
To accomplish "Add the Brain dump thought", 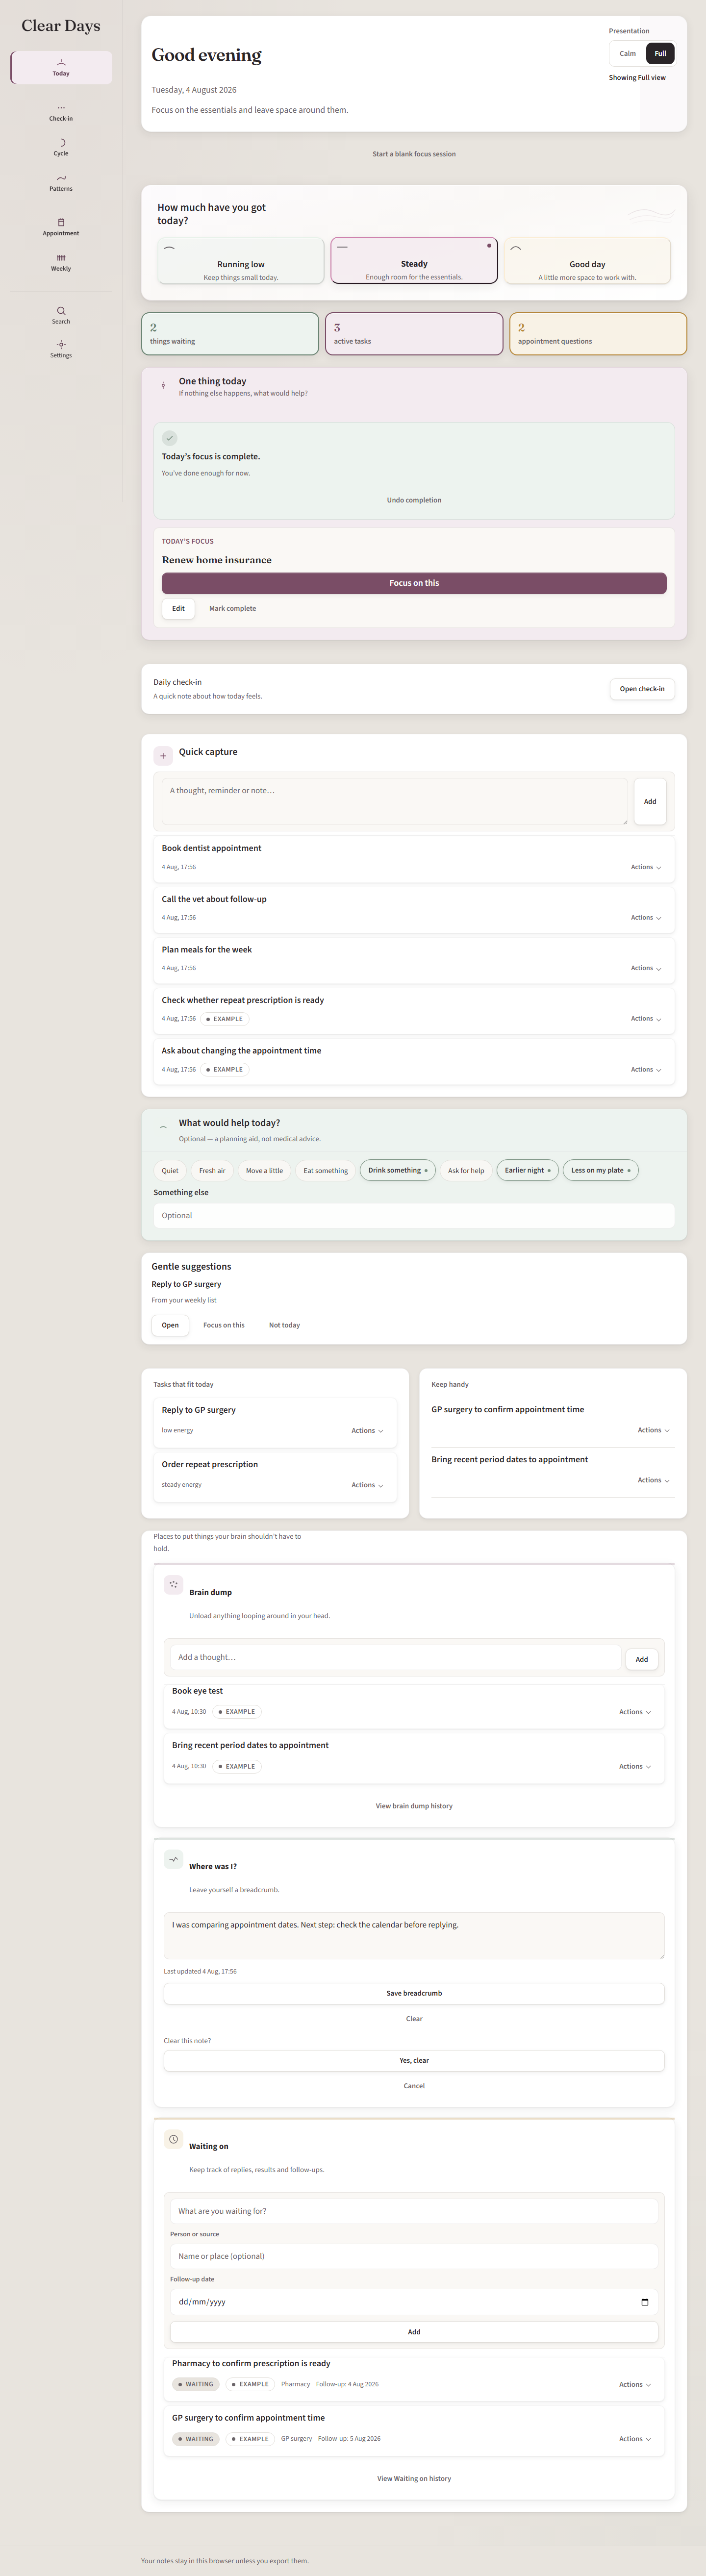I will pos(642,1659).
